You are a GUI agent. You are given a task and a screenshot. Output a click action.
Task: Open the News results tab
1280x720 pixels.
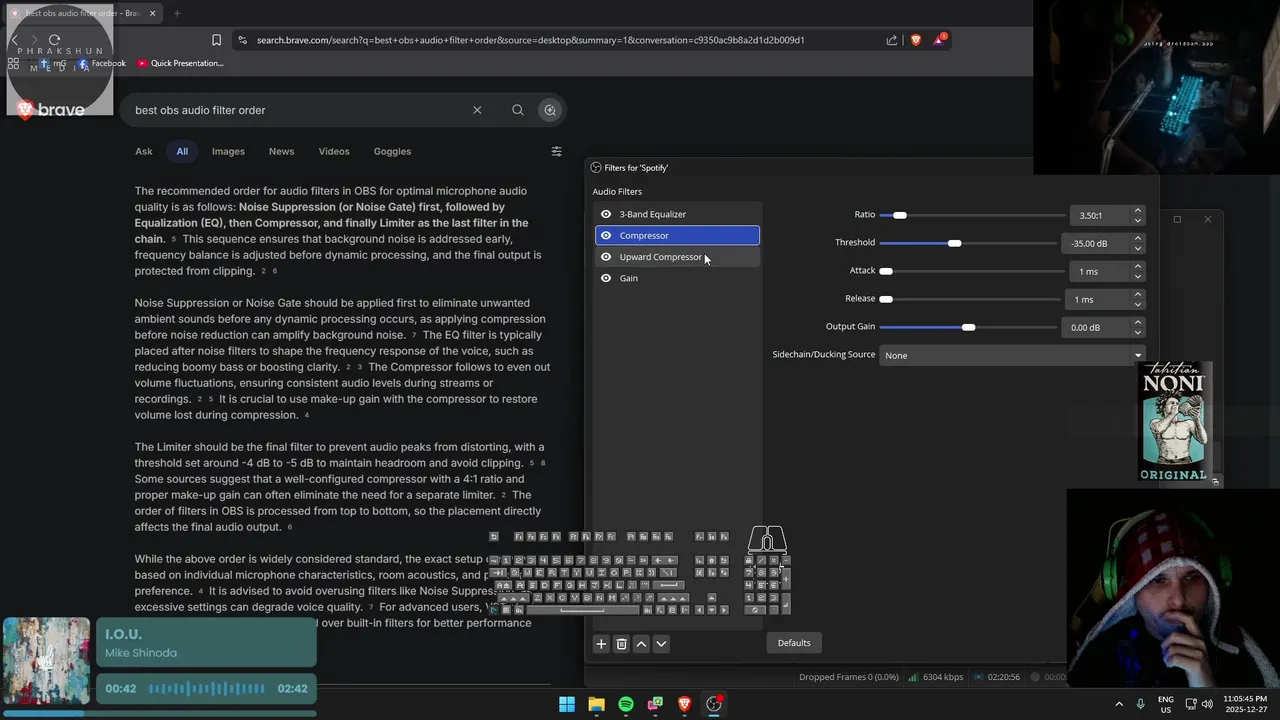(281, 152)
